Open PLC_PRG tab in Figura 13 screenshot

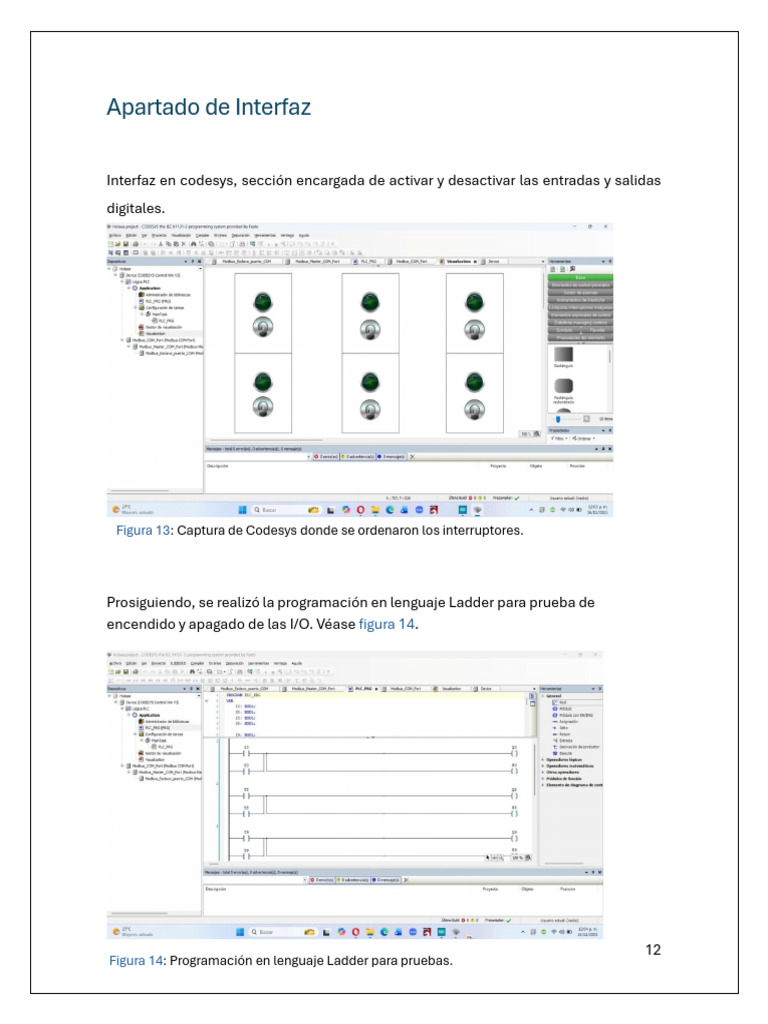[x=366, y=261]
